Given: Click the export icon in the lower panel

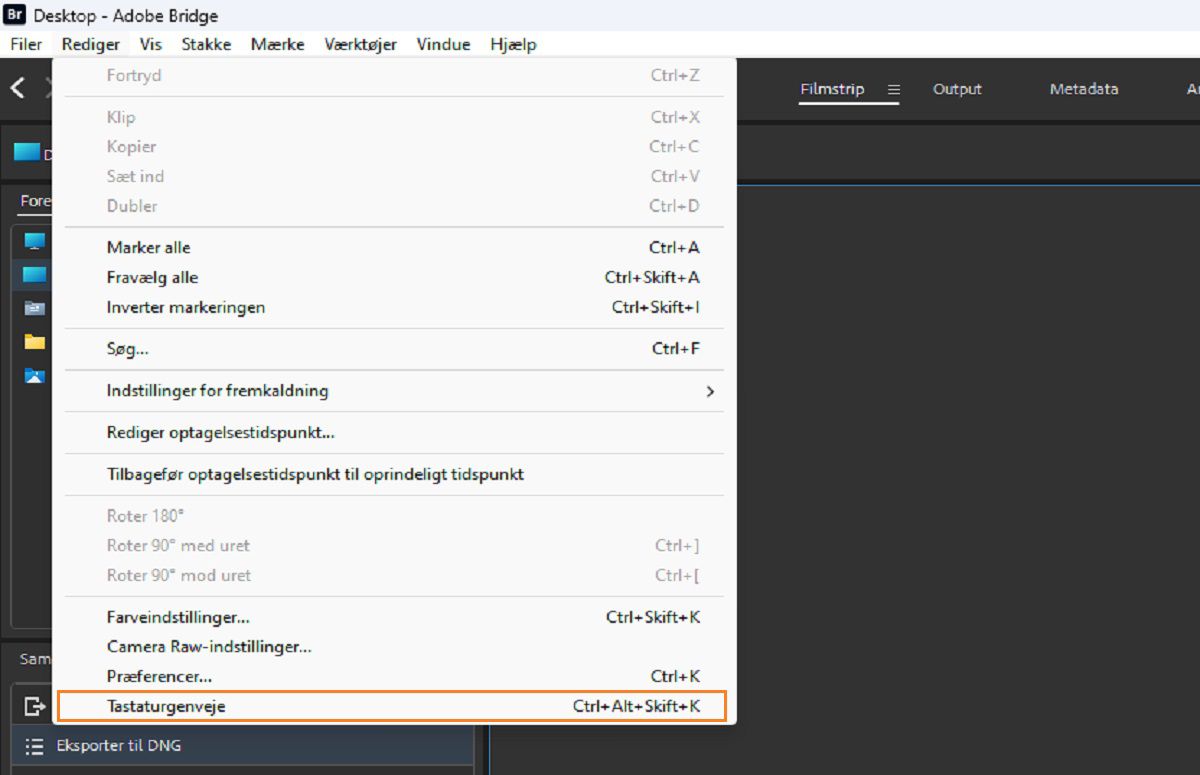Looking at the screenshot, I should [35, 706].
